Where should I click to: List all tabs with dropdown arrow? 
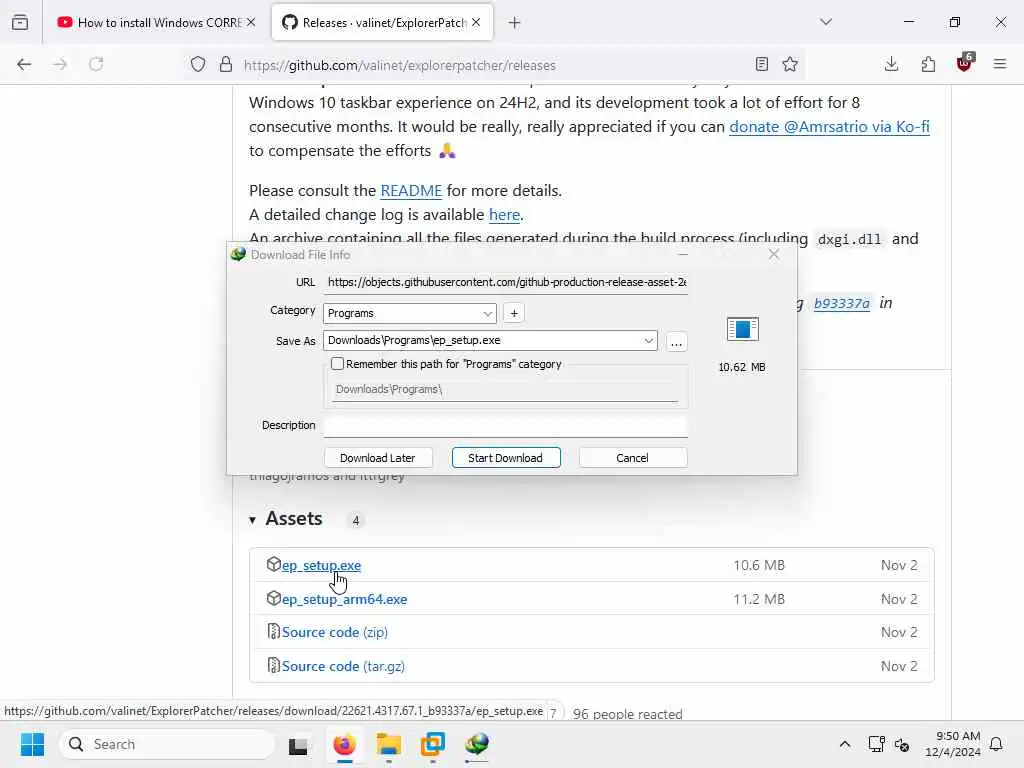[x=826, y=22]
